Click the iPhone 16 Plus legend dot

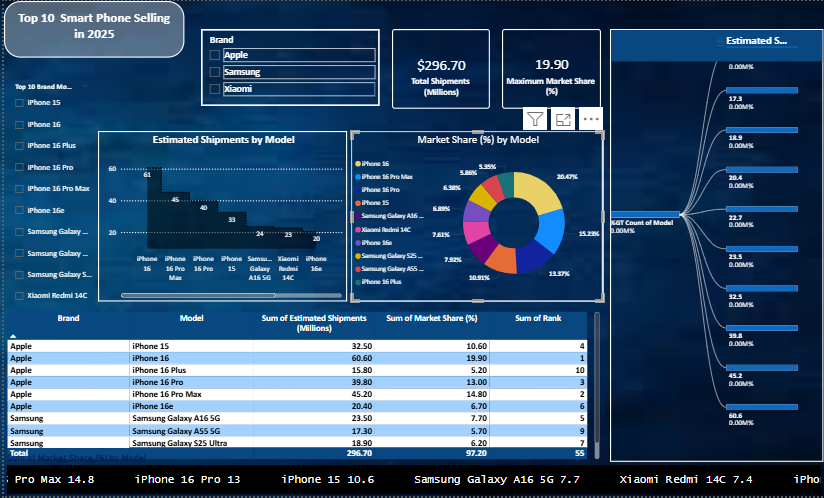coord(356,282)
